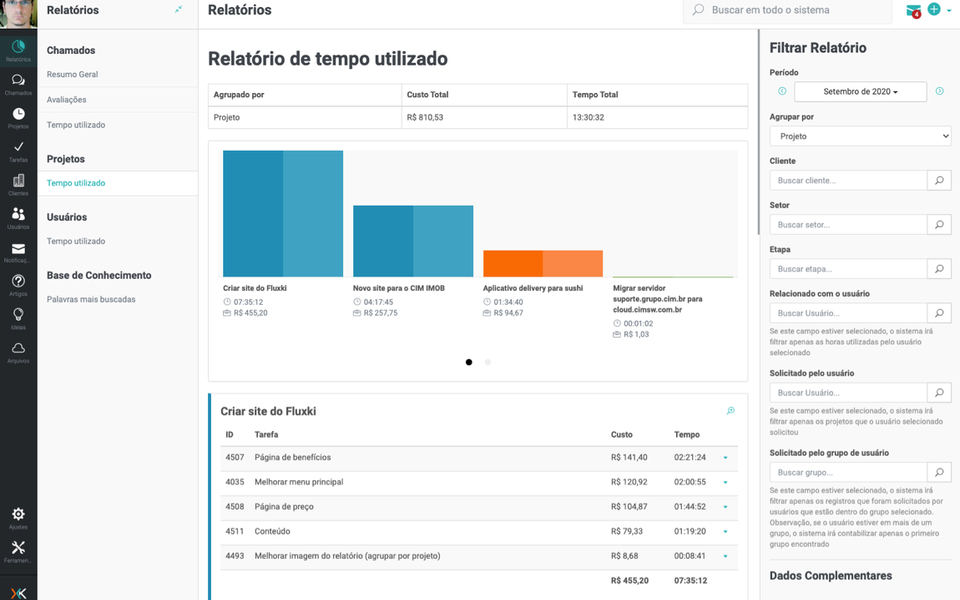Open the Notificações envelope icon
This screenshot has height=600, width=960.
pyautogui.click(x=18, y=252)
